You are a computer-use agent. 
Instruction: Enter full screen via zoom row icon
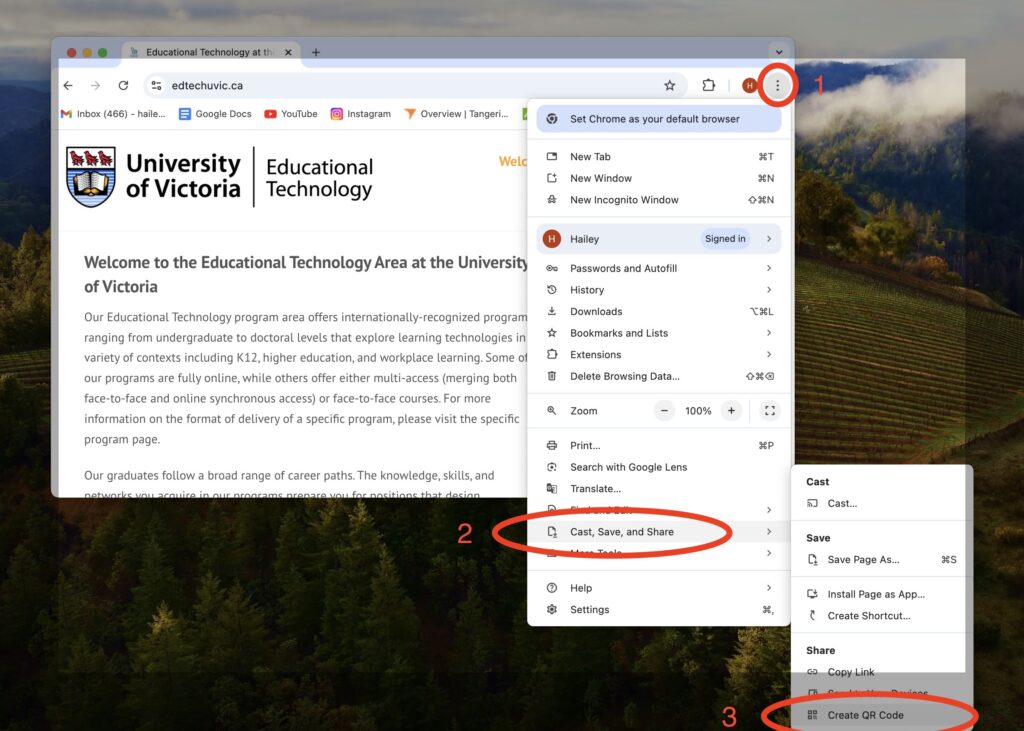pyautogui.click(x=770, y=411)
